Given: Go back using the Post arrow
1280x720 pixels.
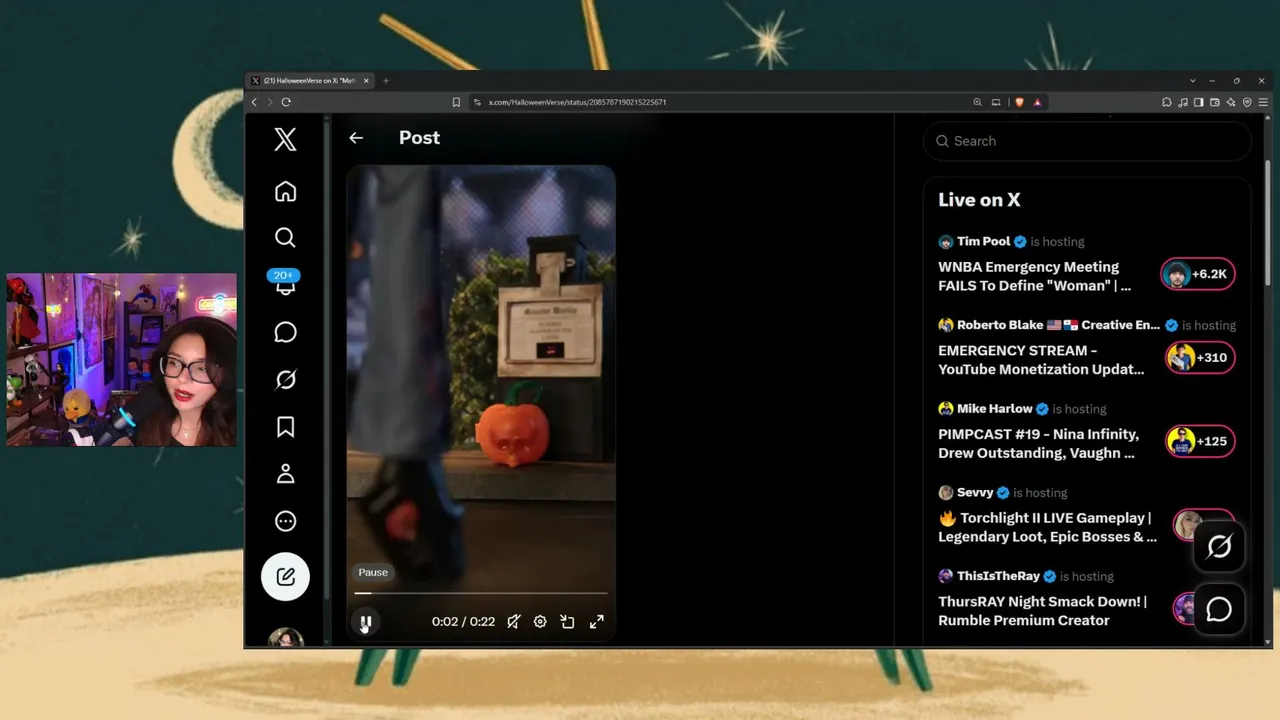Looking at the screenshot, I should point(356,138).
